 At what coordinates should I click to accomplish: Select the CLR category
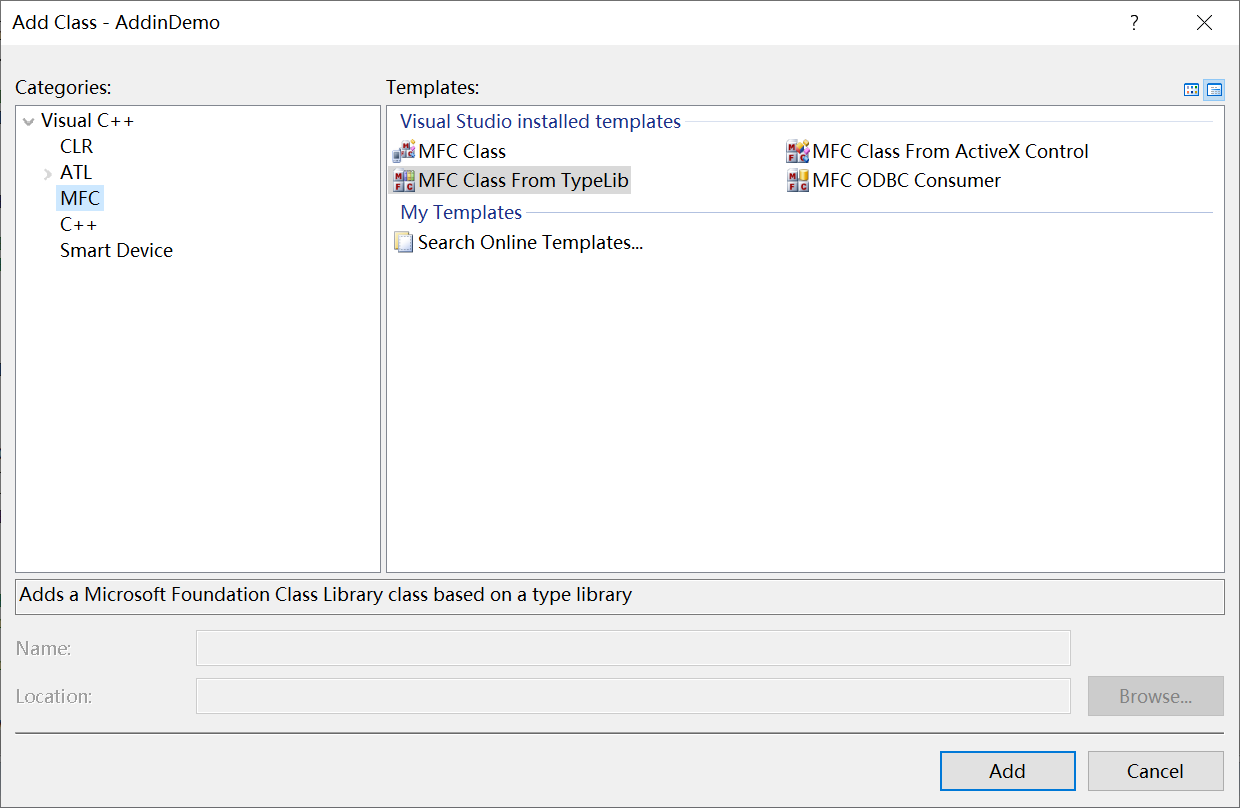(x=76, y=146)
